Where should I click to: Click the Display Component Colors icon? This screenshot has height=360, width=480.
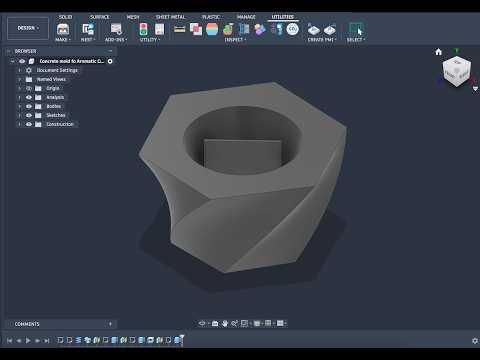(x=276, y=29)
